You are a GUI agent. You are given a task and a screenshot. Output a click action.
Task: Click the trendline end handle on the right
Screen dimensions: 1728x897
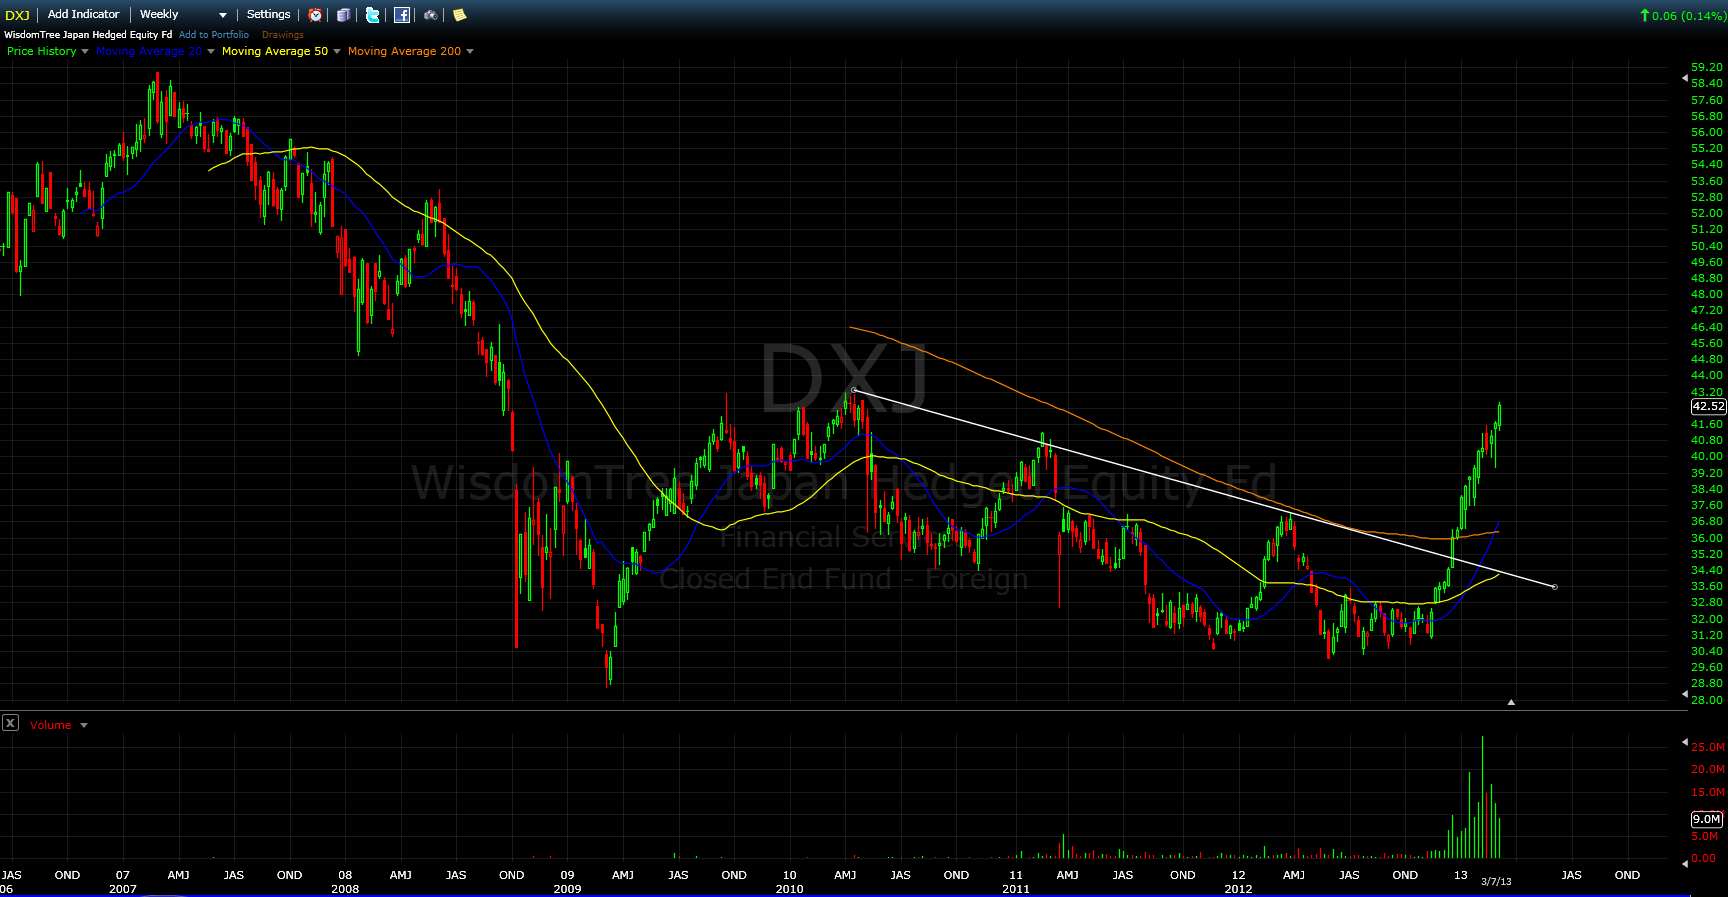tap(1555, 587)
